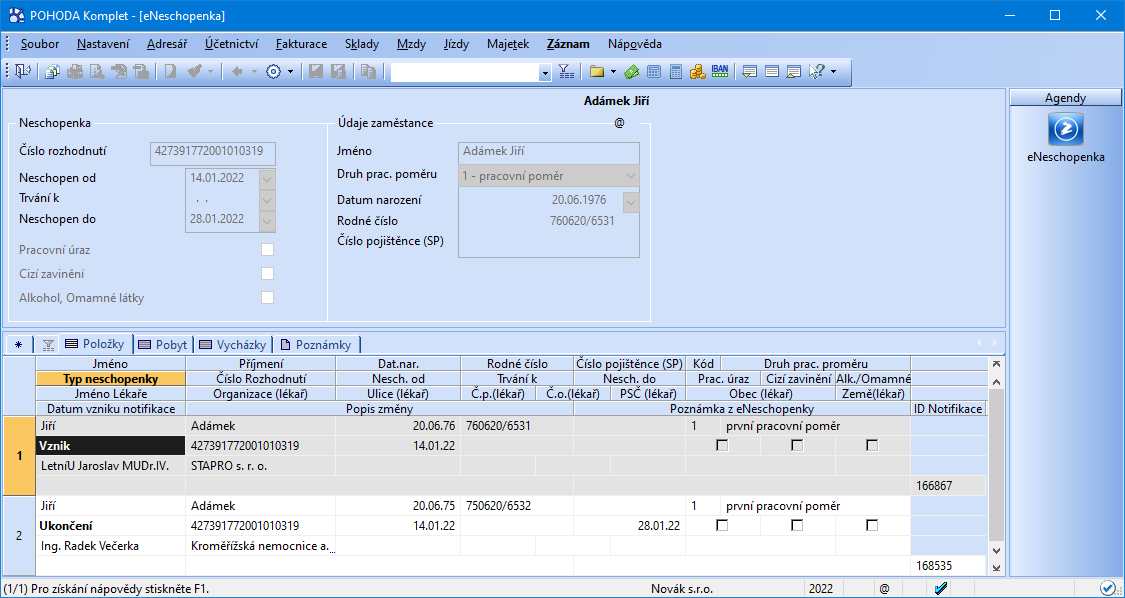The image size is (1125, 598).
Task: Click the gear settings toolbar icon
Action: point(273,71)
